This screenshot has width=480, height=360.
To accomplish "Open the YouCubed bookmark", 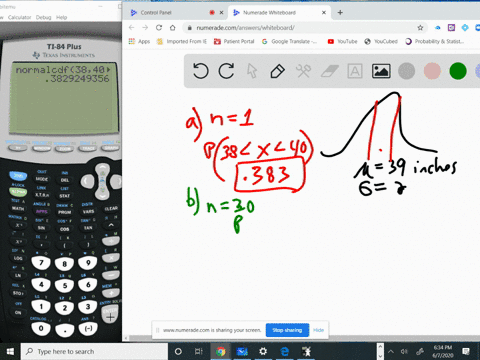I will coord(381,41).
